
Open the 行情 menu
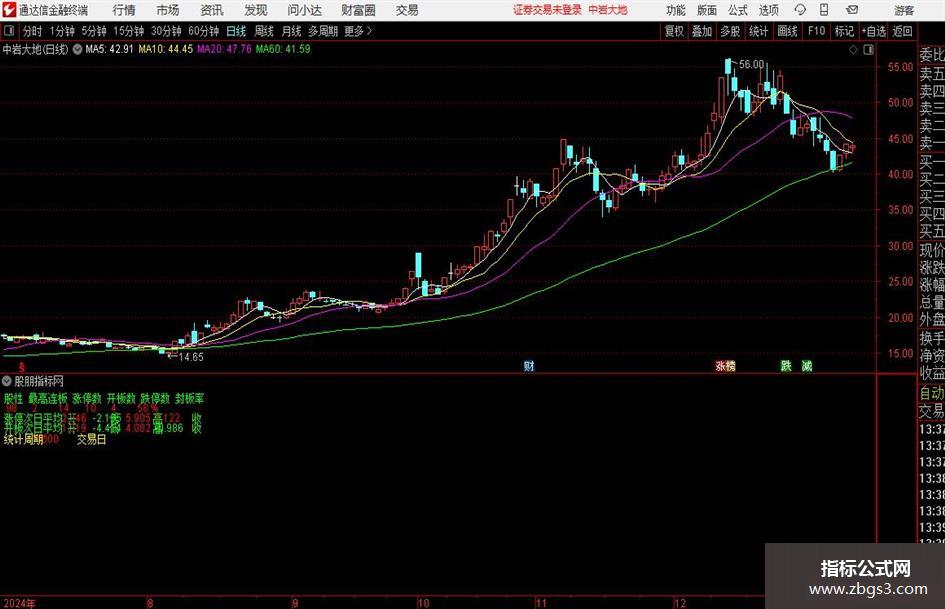(x=124, y=10)
